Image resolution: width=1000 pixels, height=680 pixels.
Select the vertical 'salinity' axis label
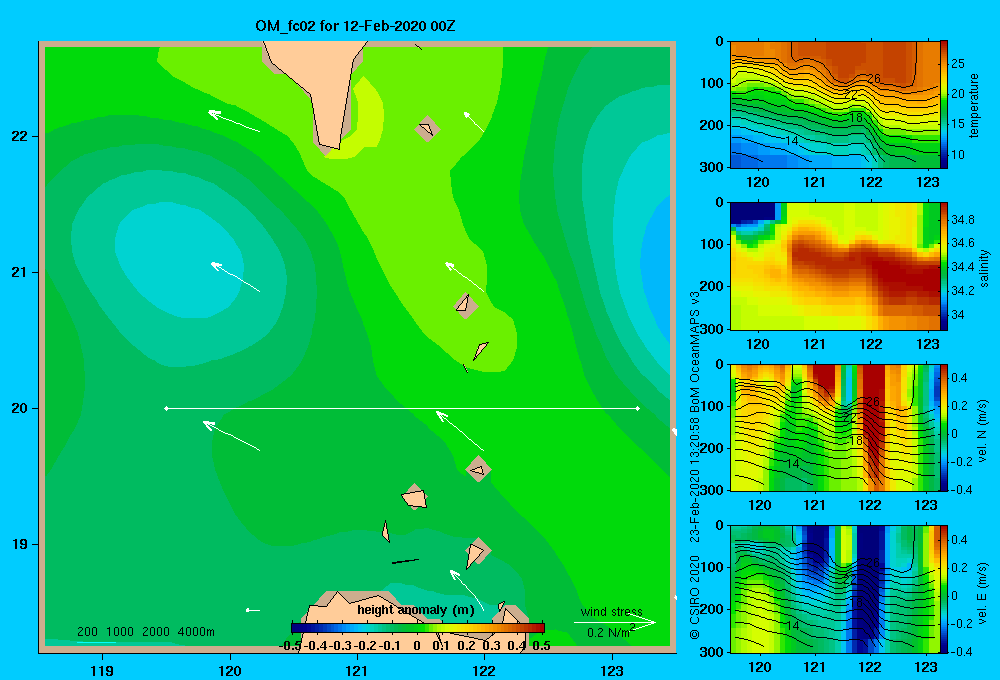pos(984,268)
